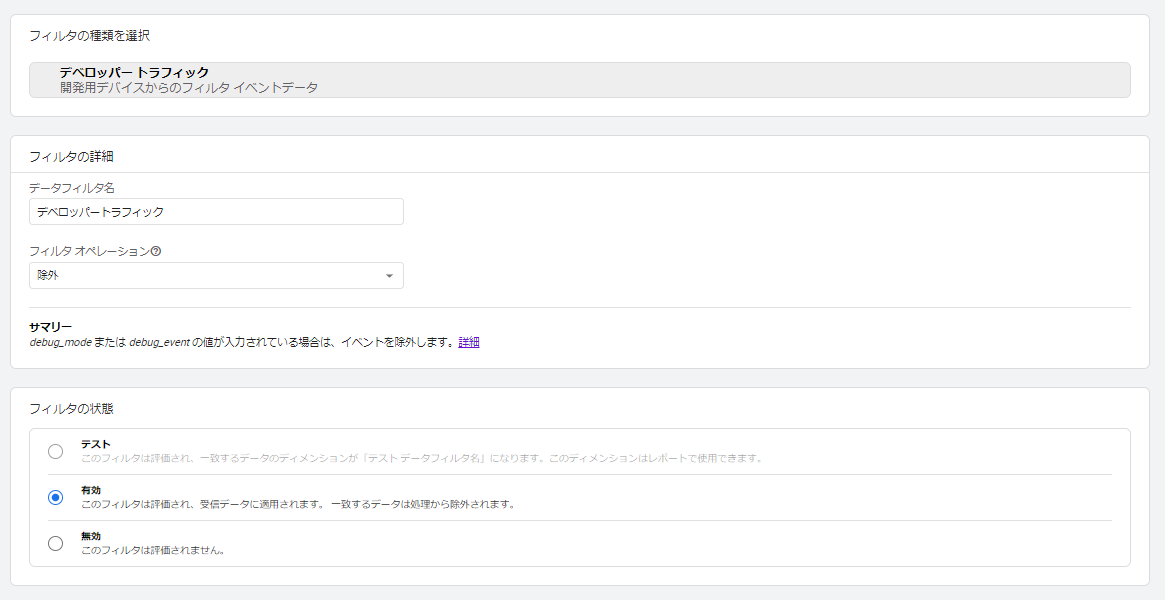This screenshot has height=600, width=1165.
Task: Click the データフィルタ名 text input field
Action: tap(216, 212)
